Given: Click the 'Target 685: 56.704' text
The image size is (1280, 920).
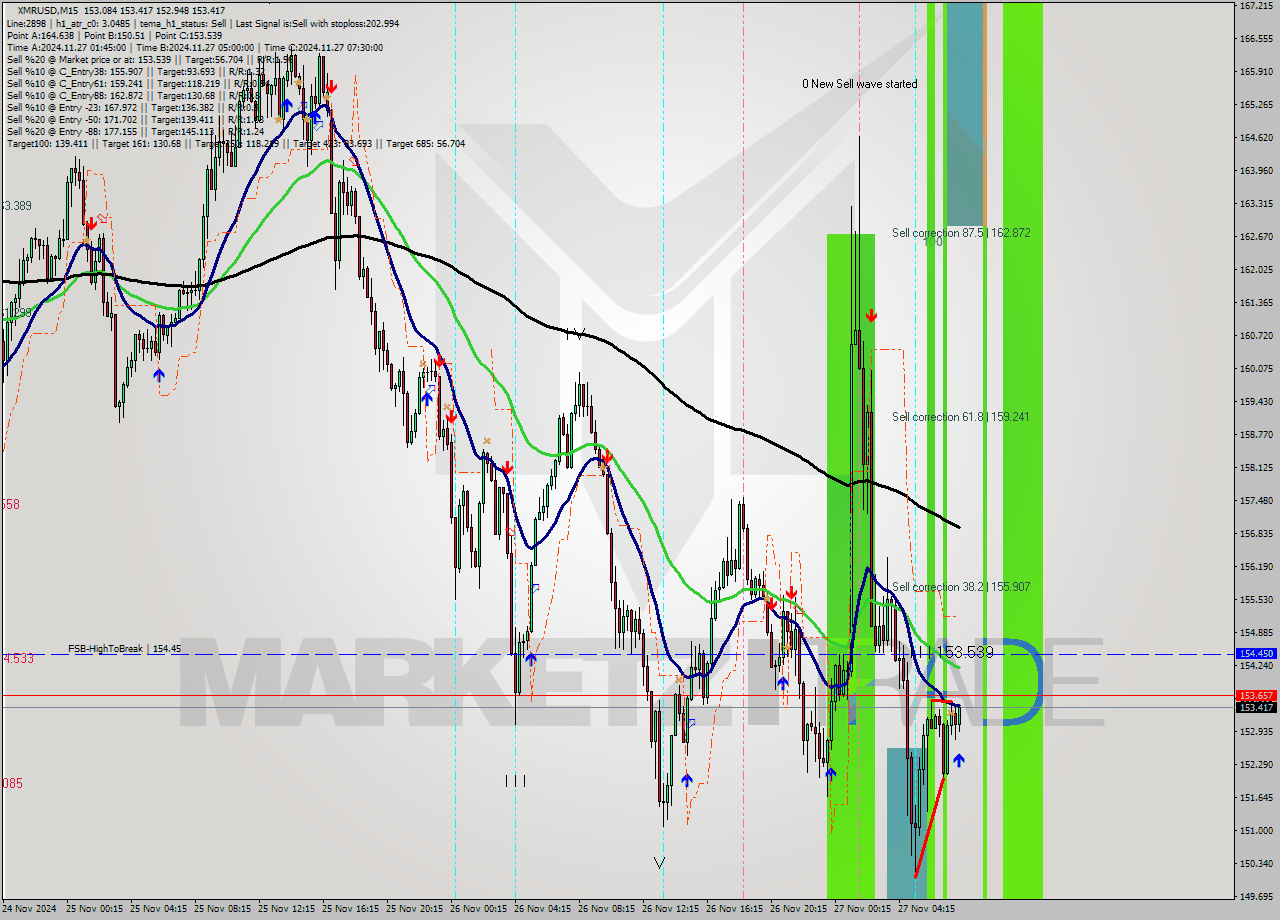Looking at the screenshot, I should pyautogui.click(x=426, y=143).
